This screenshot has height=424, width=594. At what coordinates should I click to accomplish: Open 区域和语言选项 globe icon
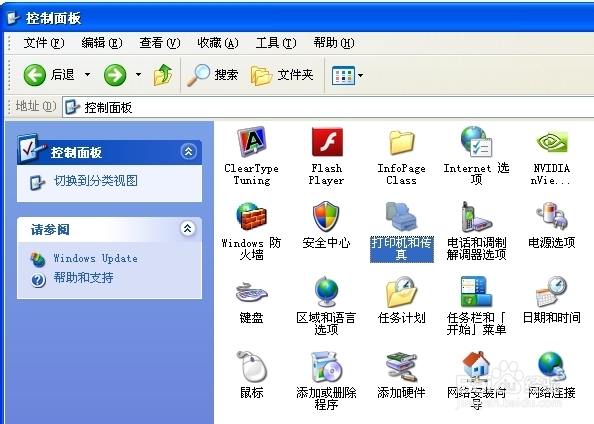tap(326, 291)
